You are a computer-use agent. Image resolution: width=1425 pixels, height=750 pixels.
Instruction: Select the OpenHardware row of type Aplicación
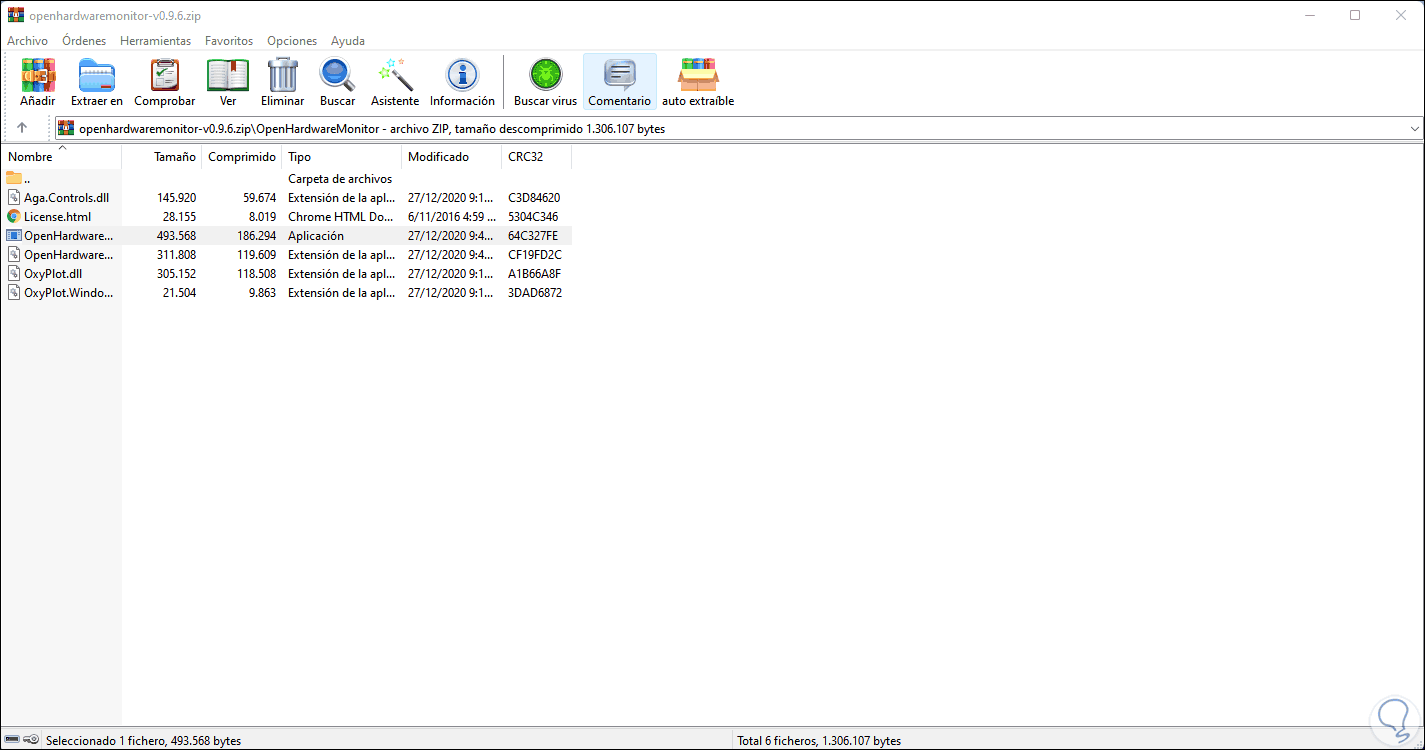tap(287, 236)
